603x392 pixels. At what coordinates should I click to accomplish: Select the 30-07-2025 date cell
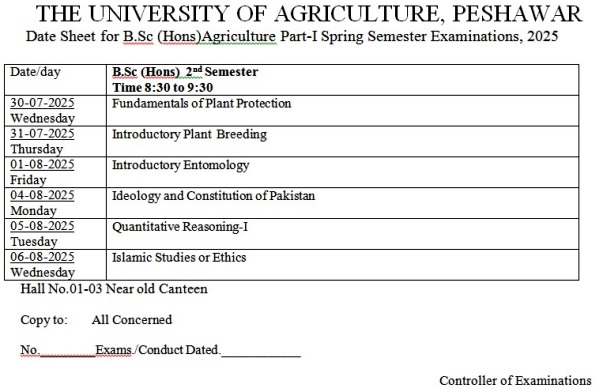(55, 111)
